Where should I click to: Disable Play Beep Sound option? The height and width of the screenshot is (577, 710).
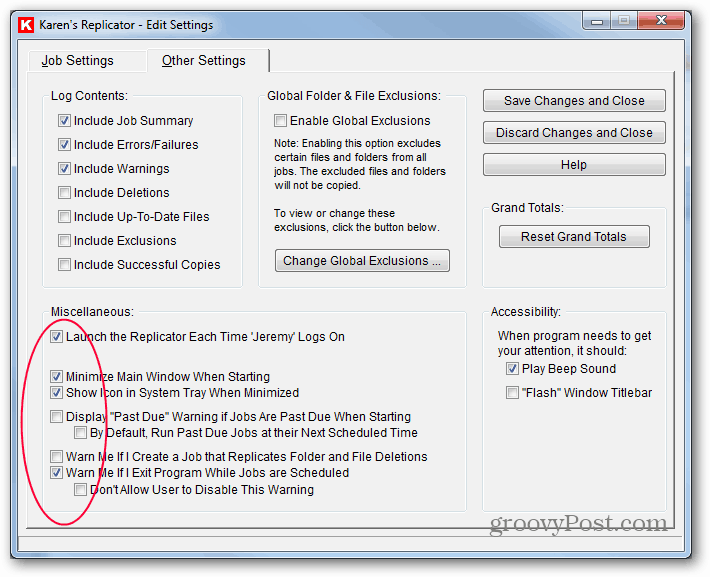click(512, 369)
